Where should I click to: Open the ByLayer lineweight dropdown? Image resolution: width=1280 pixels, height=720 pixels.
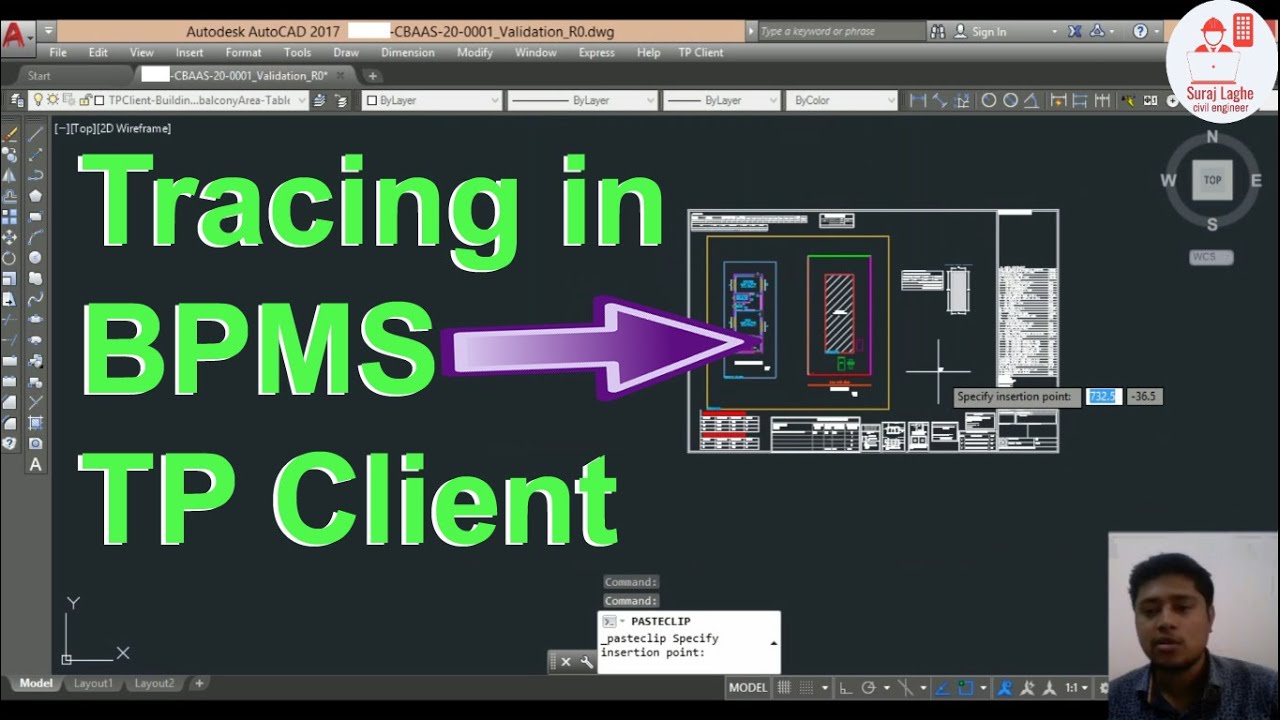[722, 100]
